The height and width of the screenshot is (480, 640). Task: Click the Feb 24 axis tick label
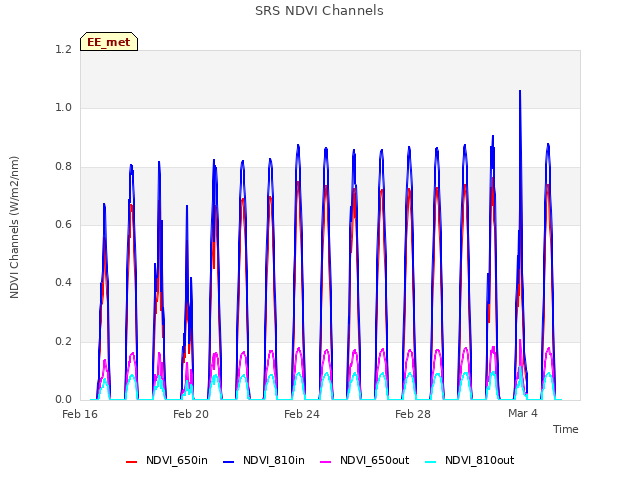pos(302,414)
